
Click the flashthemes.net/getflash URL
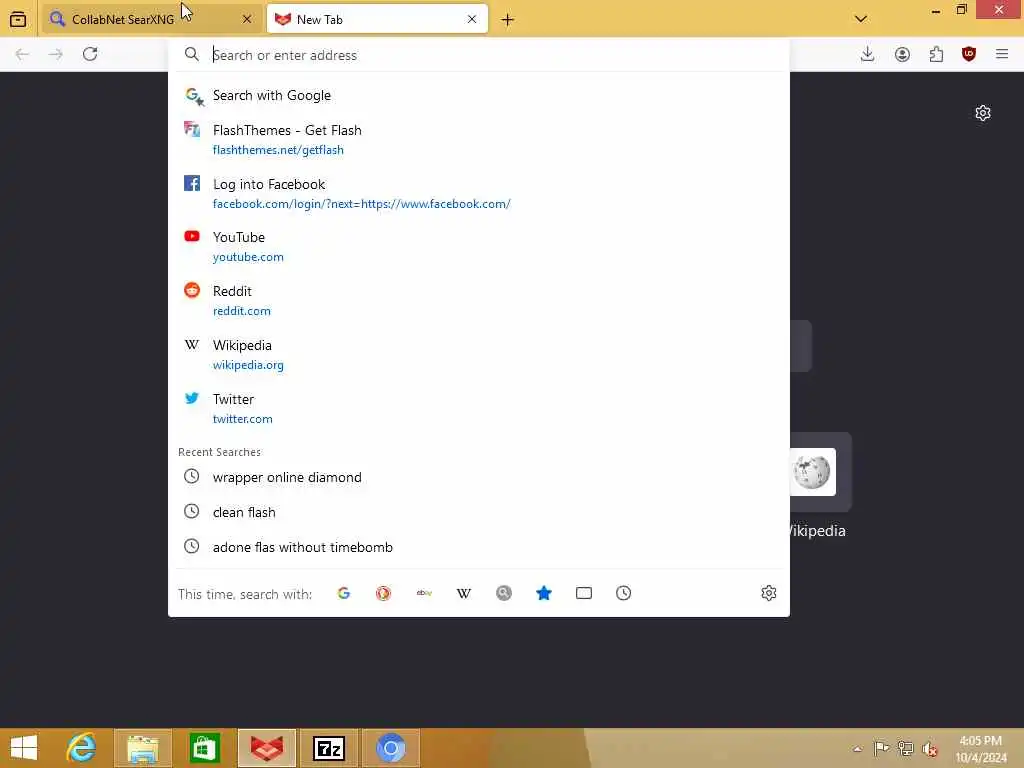(x=278, y=150)
